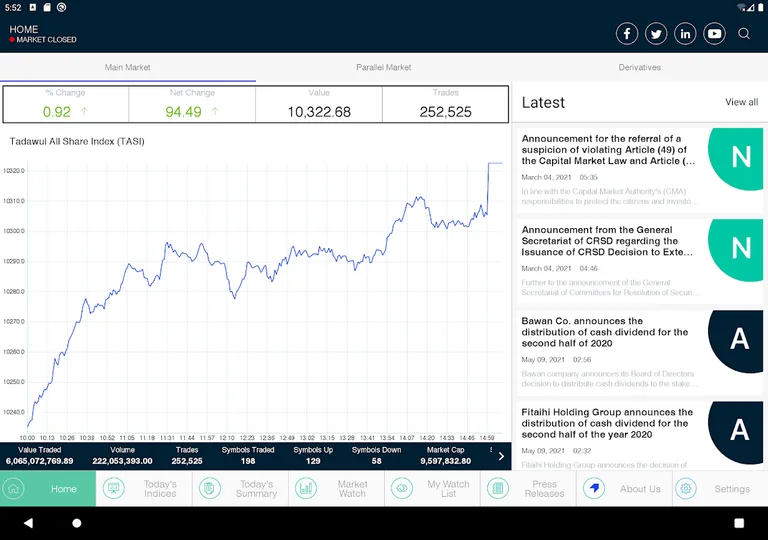The width and height of the screenshot is (768, 540).
Task: Switch to the Parallel Market tab
Action: pyautogui.click(x=384, y=67)
